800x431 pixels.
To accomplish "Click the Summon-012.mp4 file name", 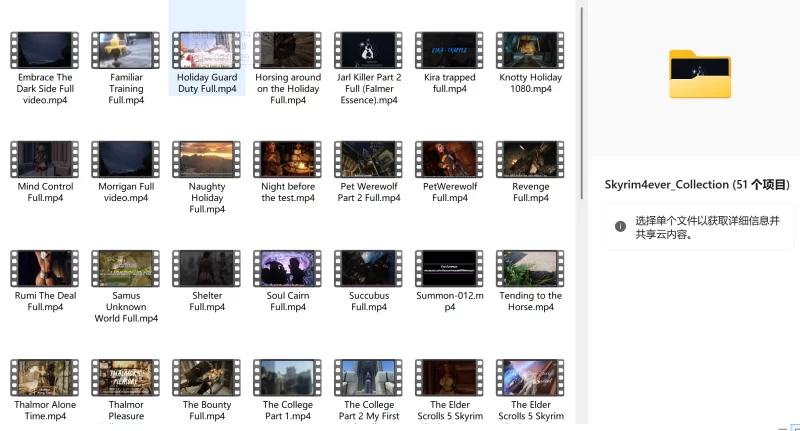I will point(449,301).
